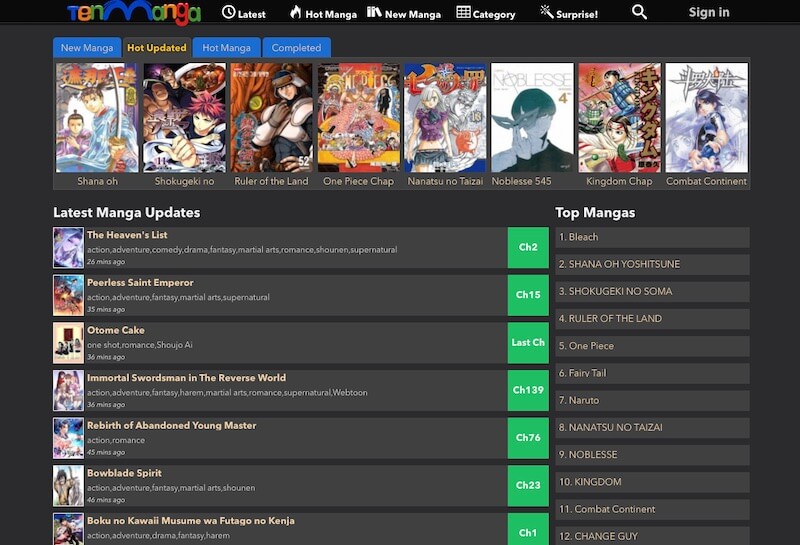800x545 pixels.
Task: Click the flame icon beside Hot Manga
Action: (295, 12)
